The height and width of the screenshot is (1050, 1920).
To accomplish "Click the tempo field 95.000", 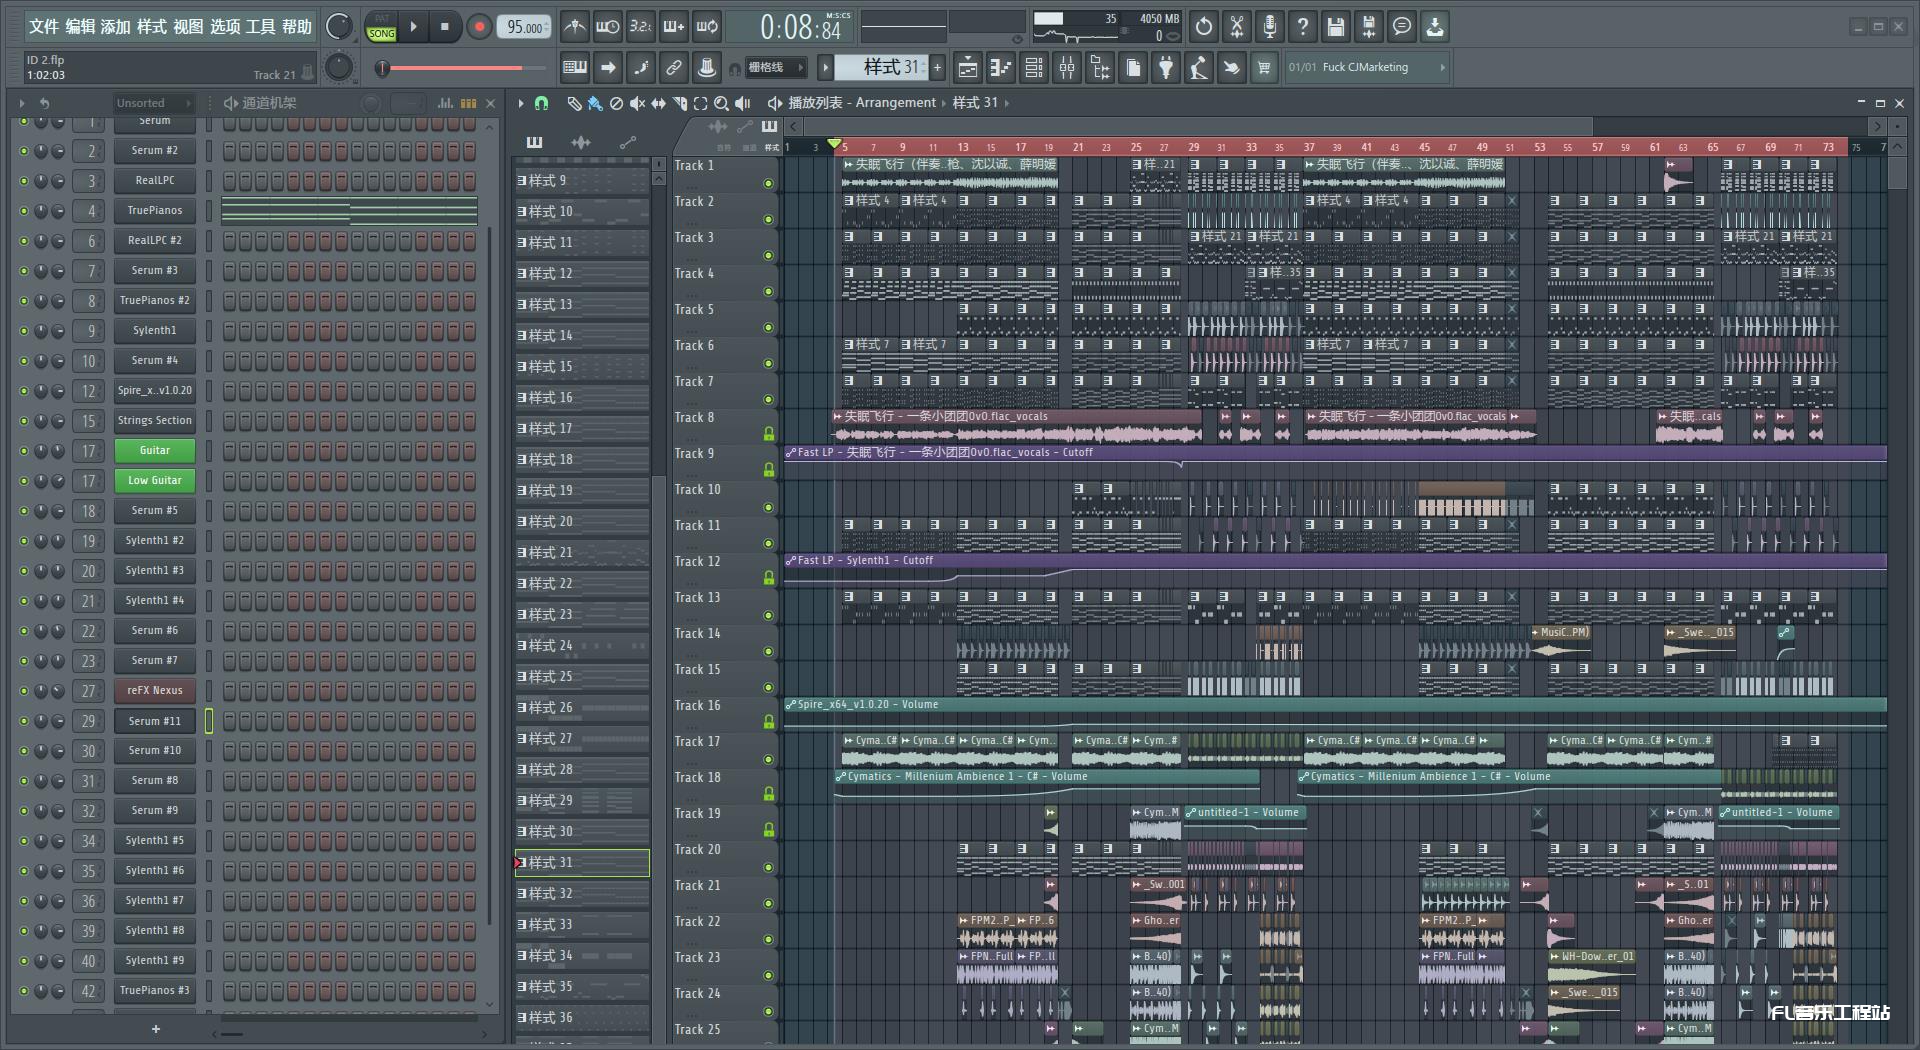I will click(526, 27).
